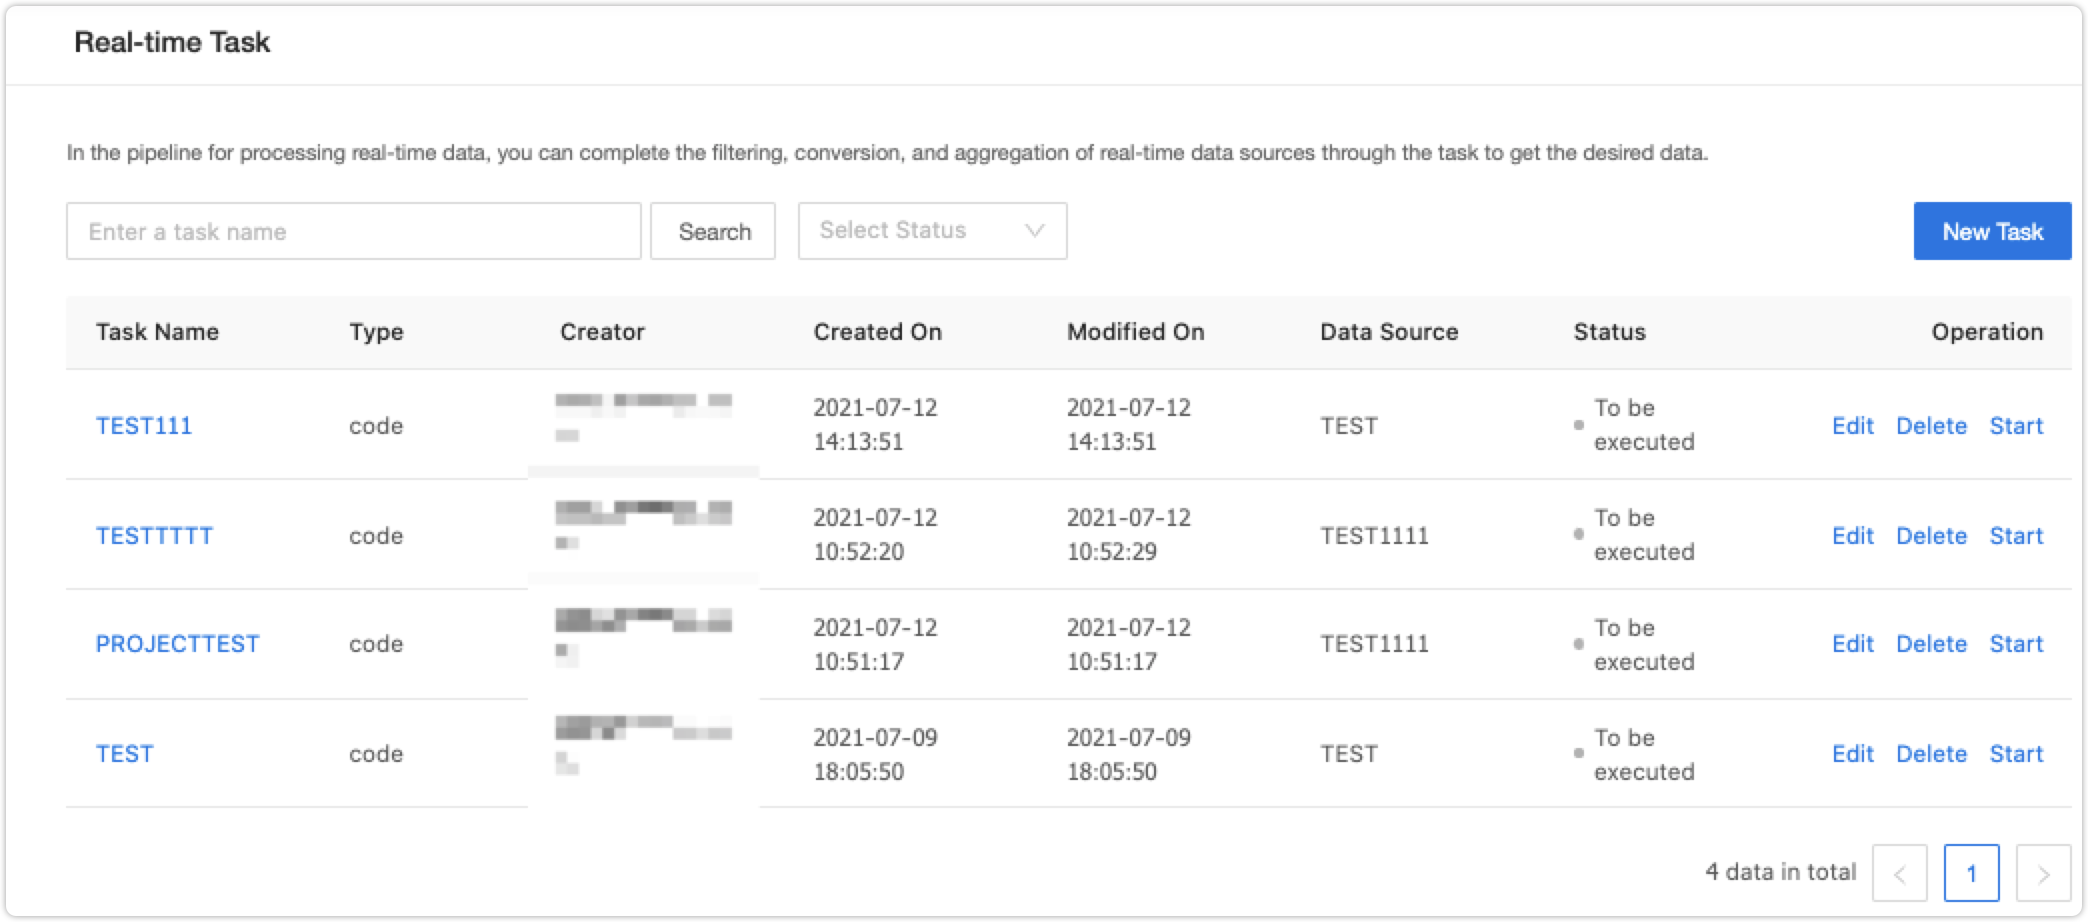Select page 1 in the pagination control
2088x922 pixels.
[x=1972, y=872]
